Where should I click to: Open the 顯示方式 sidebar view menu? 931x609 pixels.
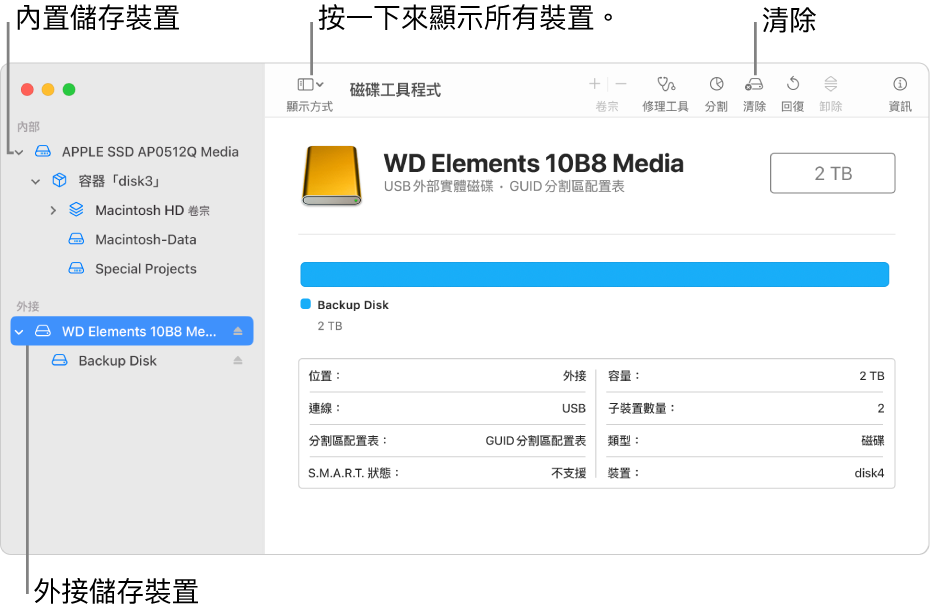tap(310, 85)
